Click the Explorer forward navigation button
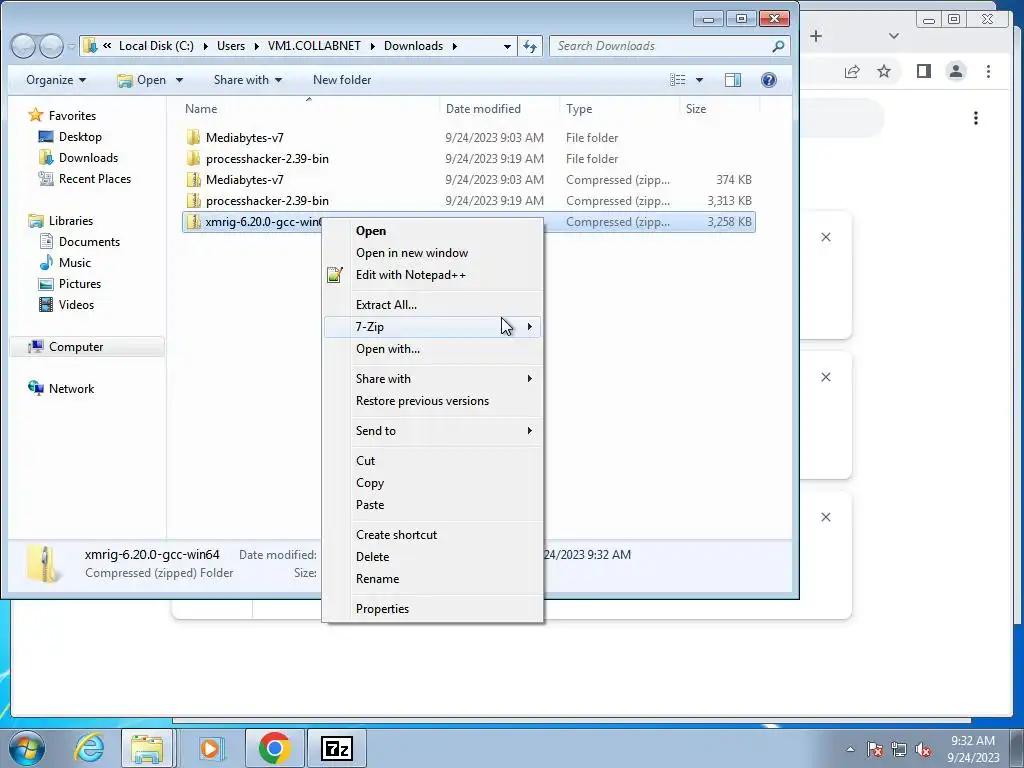1024x768 pixels. pos(52,46)
